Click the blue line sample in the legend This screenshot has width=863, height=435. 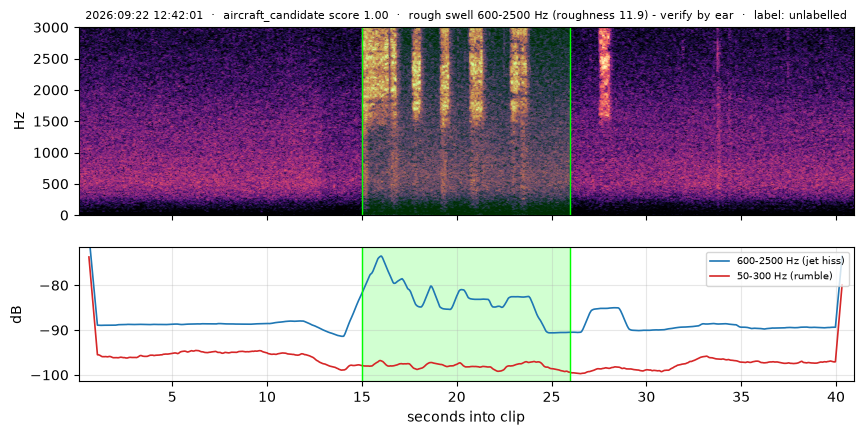(721, 260)
